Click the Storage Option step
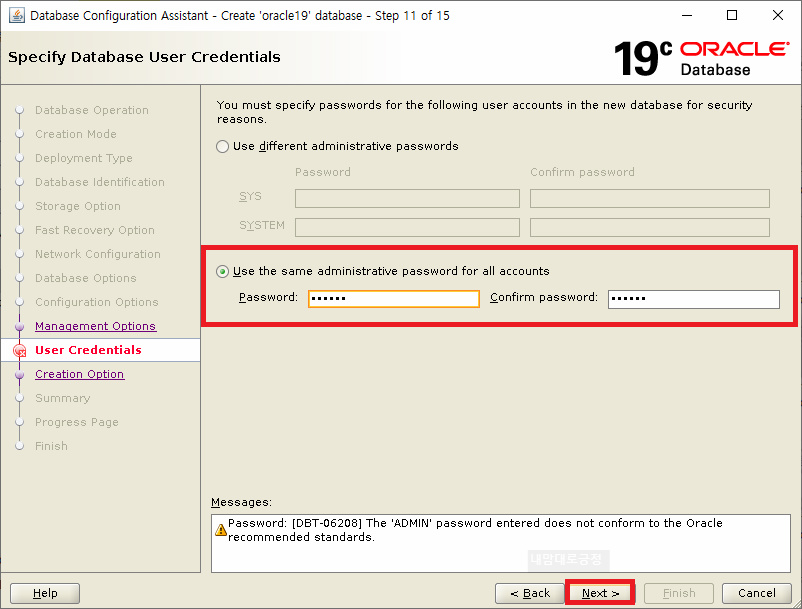 (78, 207)
